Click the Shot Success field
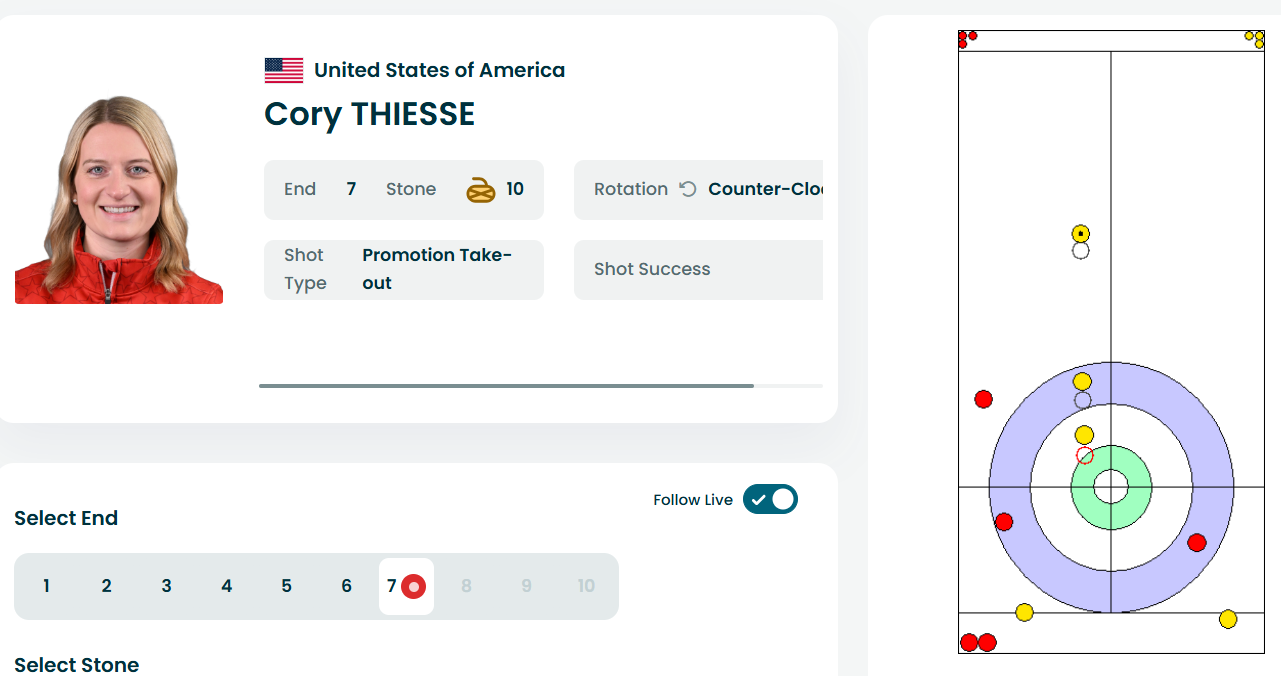 click(x=698, y=269)
